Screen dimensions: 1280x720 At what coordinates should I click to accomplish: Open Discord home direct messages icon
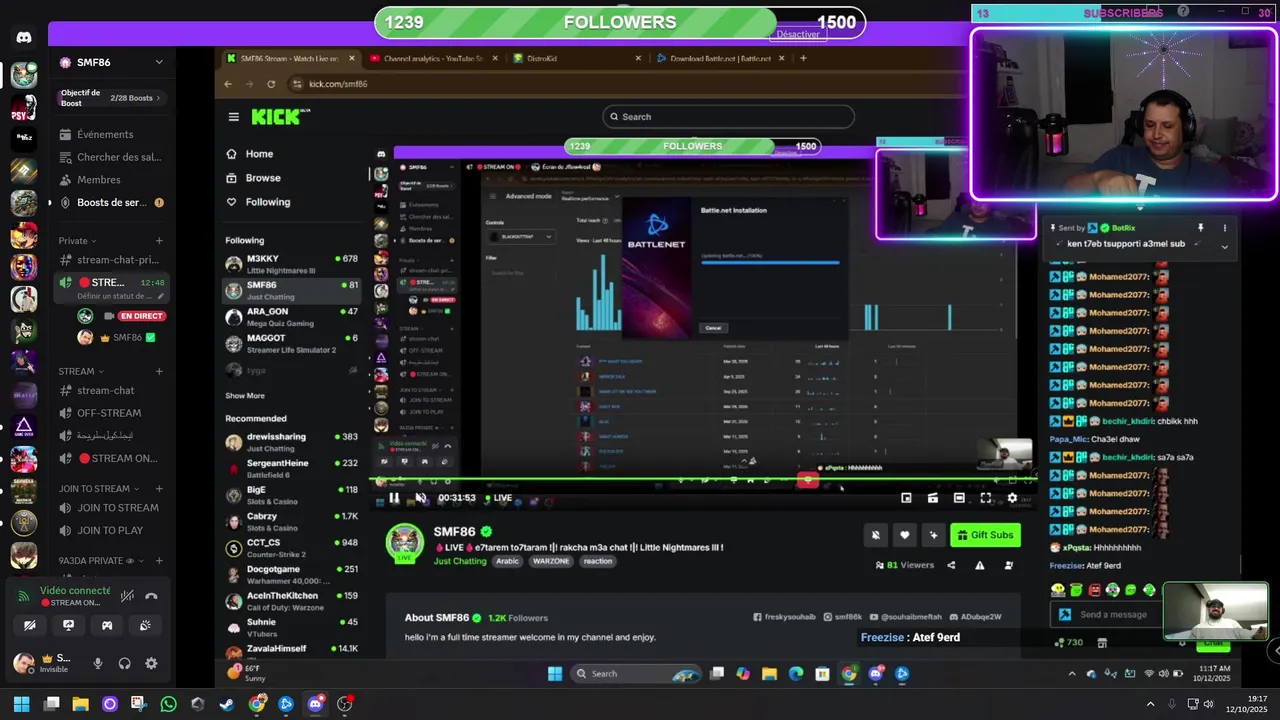[24, 37]
